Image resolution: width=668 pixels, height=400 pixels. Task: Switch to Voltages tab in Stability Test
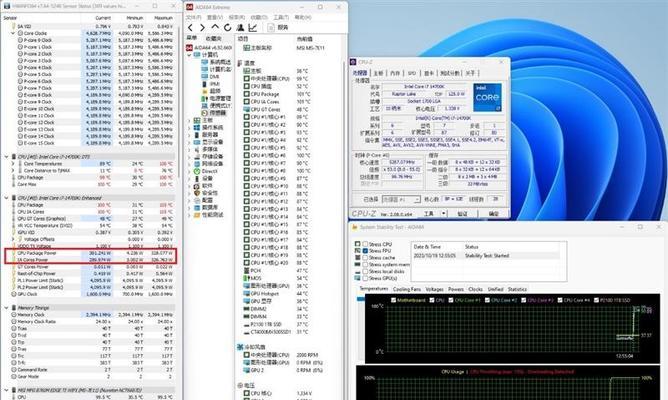pyautogui.click(x=434, y=289)
